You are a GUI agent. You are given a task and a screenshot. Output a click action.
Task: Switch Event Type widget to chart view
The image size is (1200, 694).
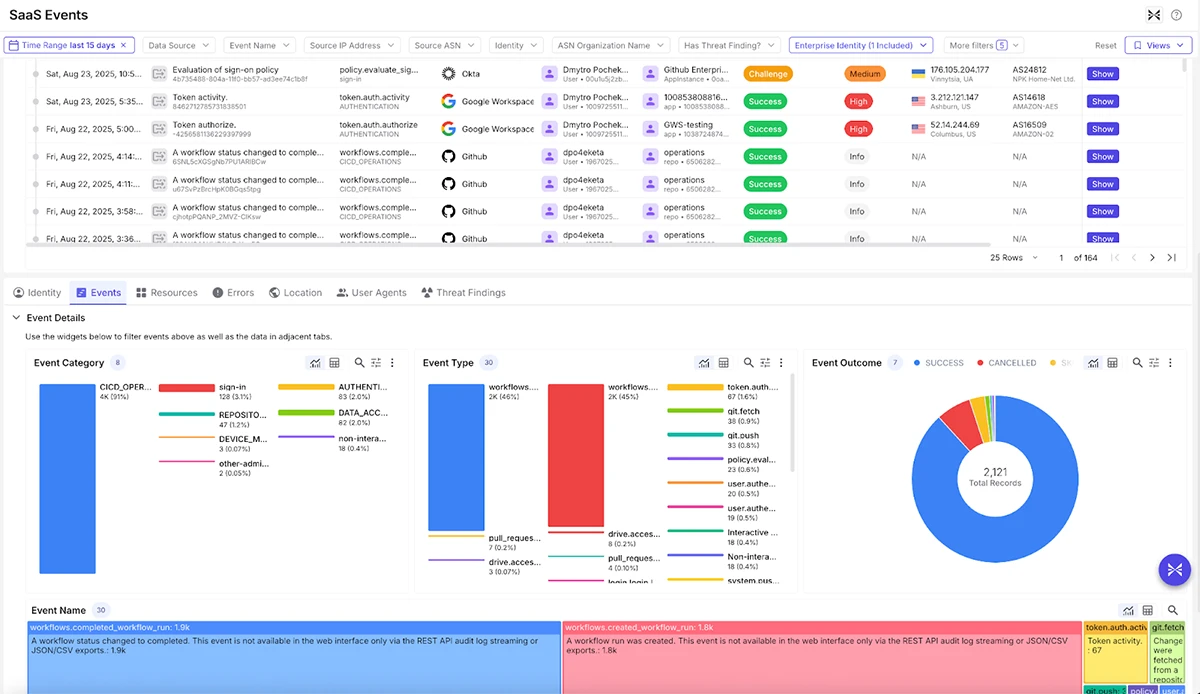(x=704, y=363)
